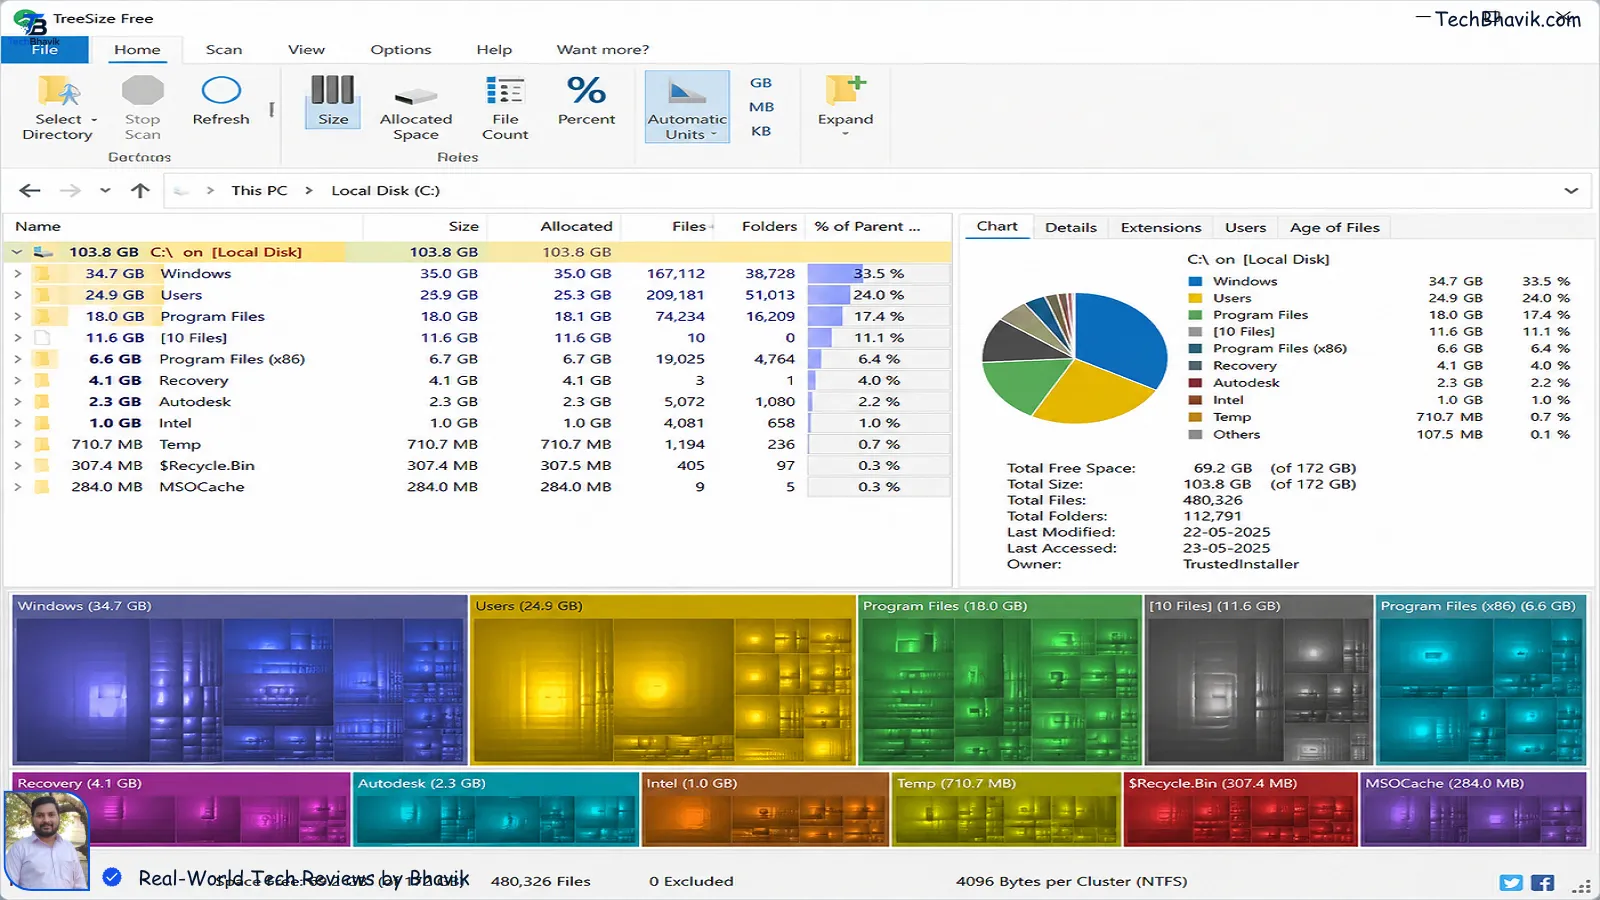Switch to Percent mode
Viewport: 1600px width, 900px height.
586,101
